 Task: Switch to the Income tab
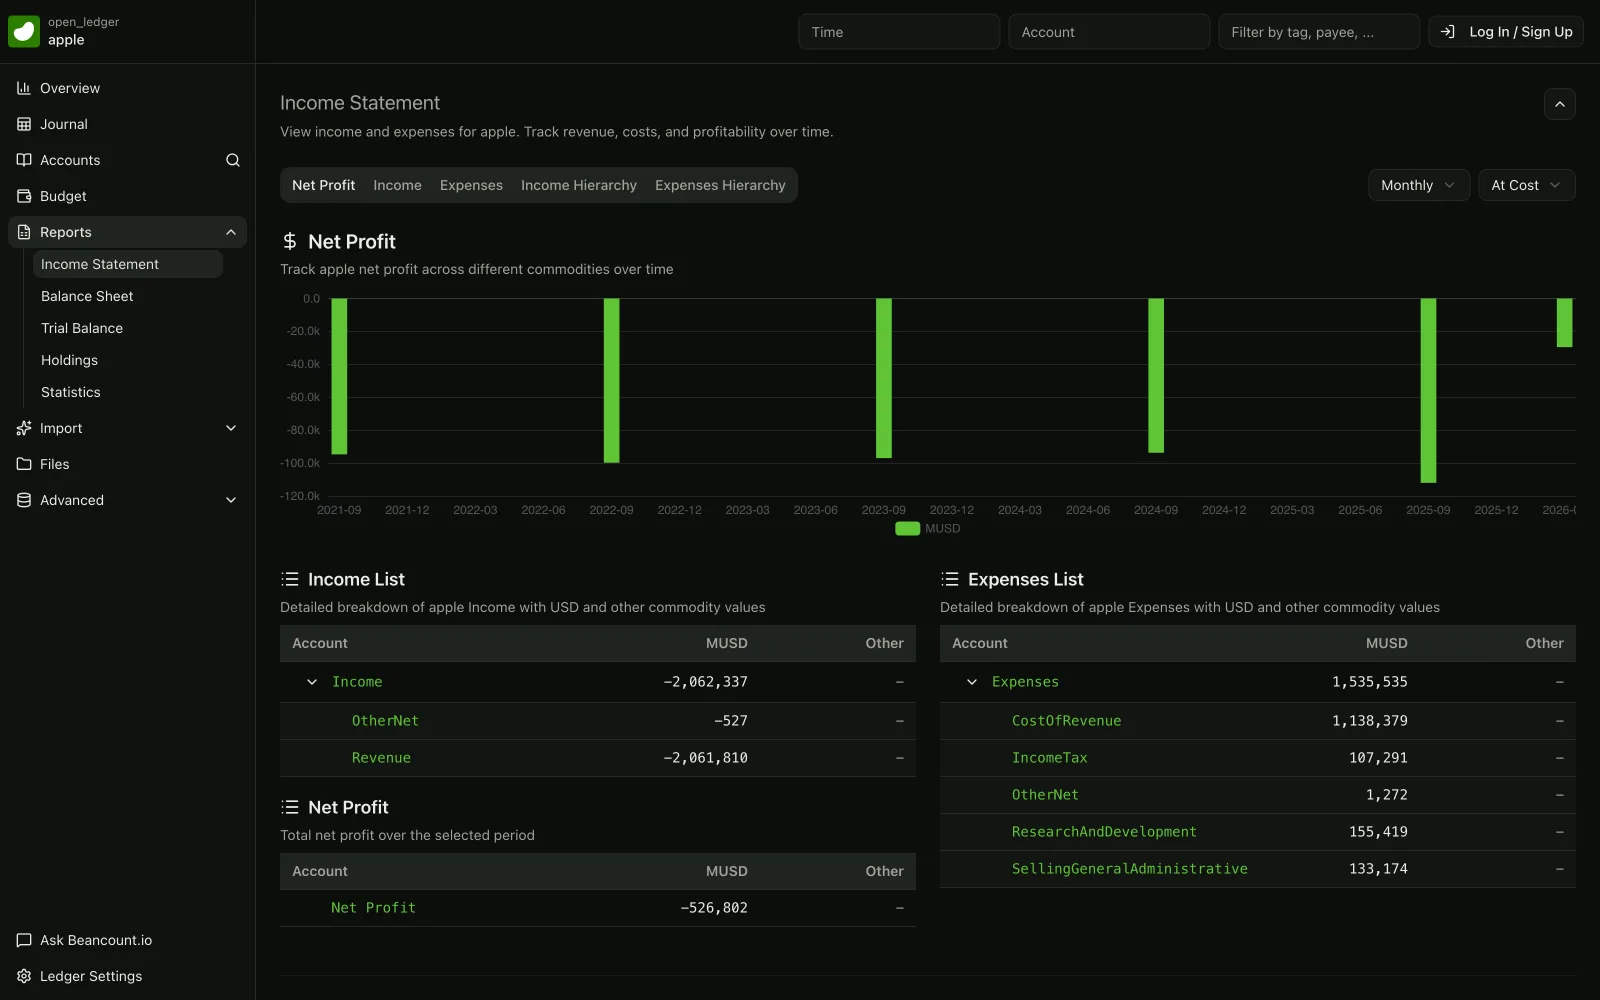click(397, 185)
